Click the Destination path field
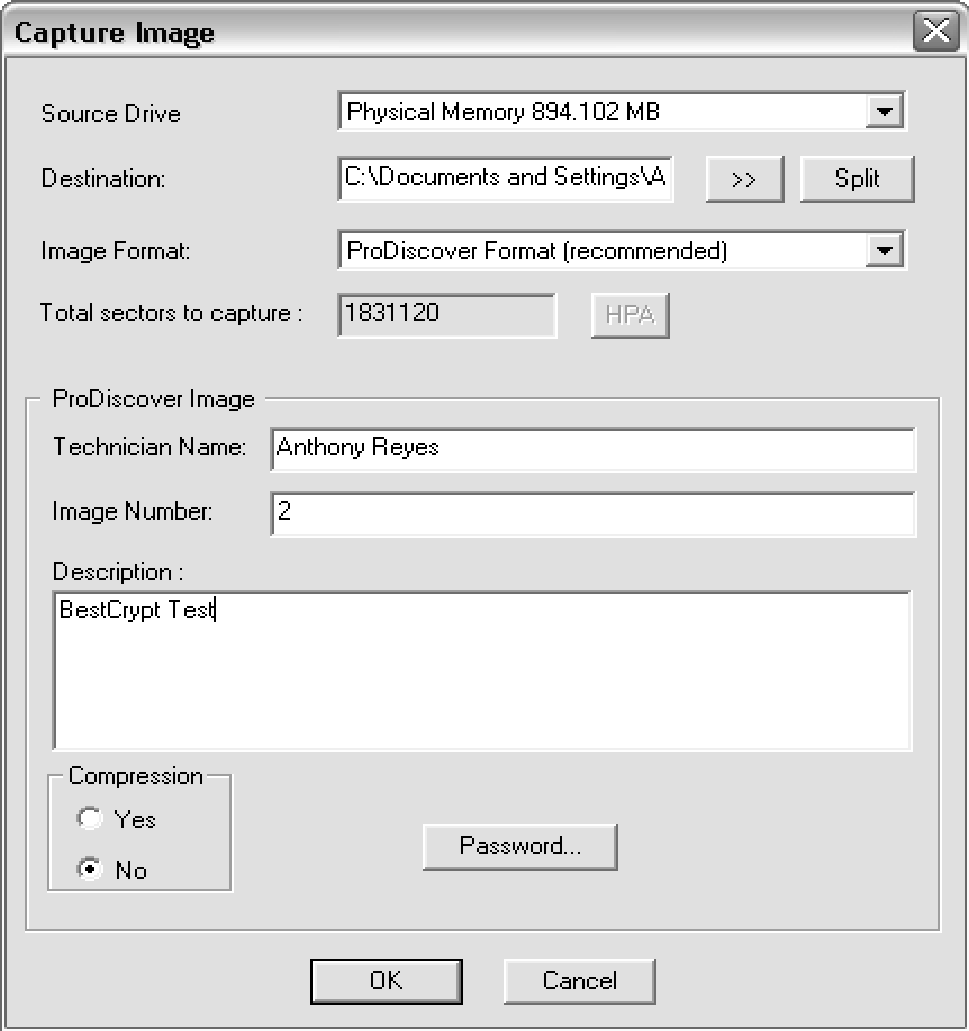Image resolution: width=969 pixels, height=1031 pixels. 505,178
